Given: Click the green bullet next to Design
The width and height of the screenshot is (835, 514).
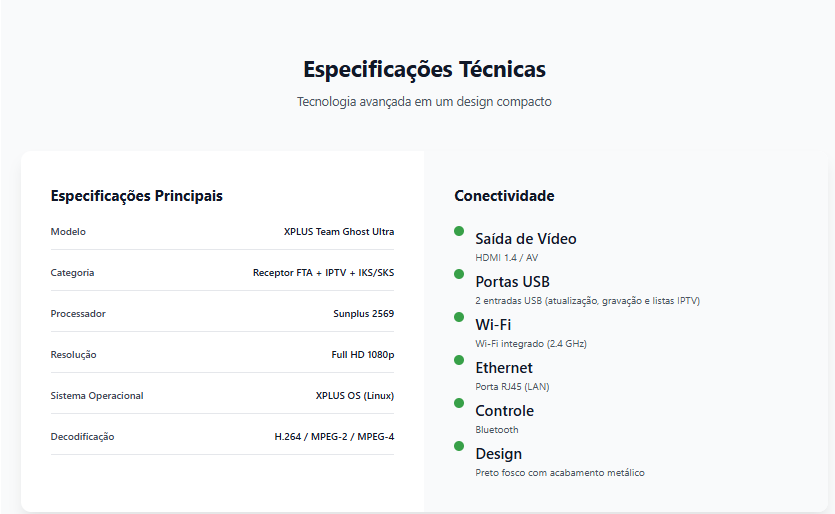Looking at the screenshot, I should tap(459, 446).
